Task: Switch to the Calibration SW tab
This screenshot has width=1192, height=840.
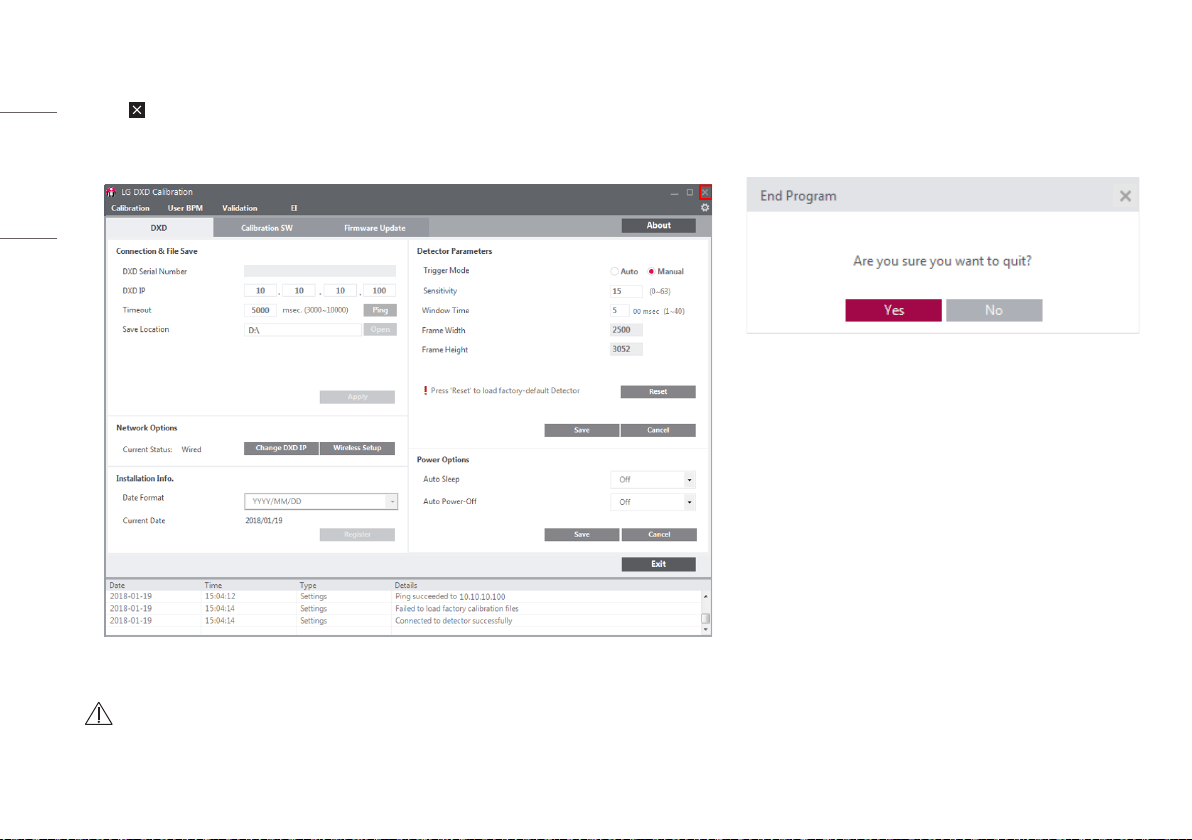Action: [x=267, y=228]
